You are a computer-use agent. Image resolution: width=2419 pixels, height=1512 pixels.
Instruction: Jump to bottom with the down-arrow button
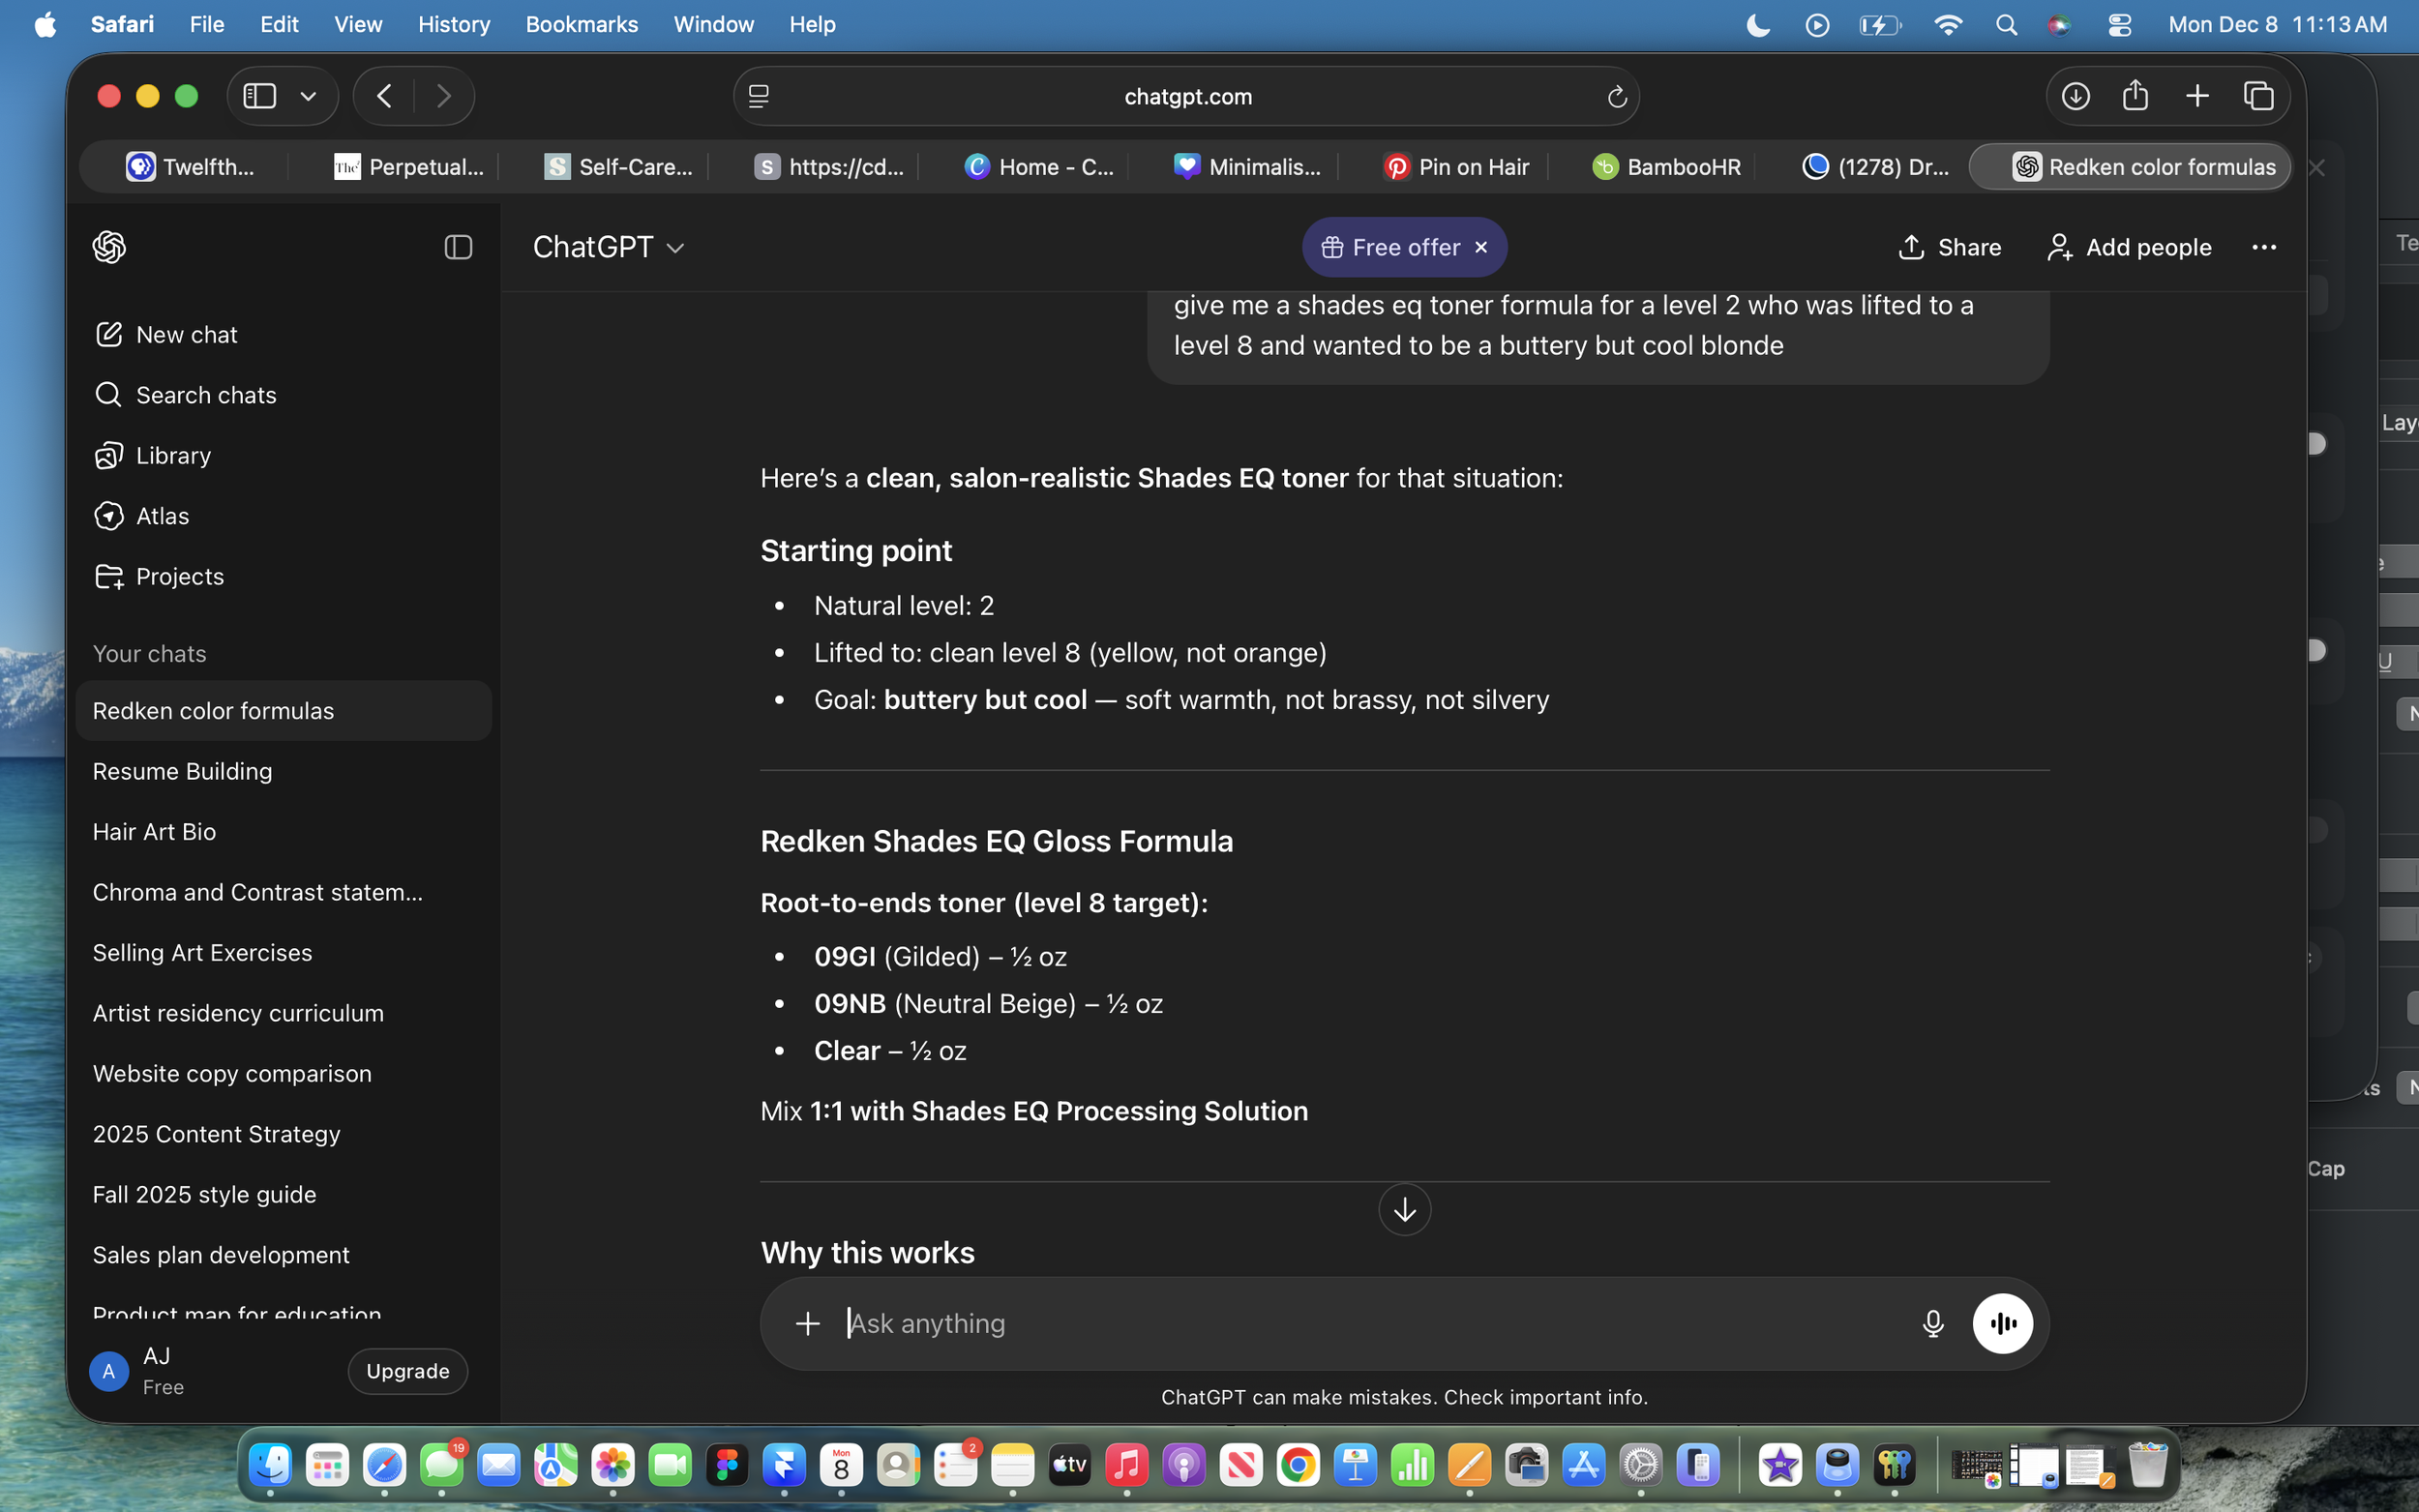pos(1404,1210)
